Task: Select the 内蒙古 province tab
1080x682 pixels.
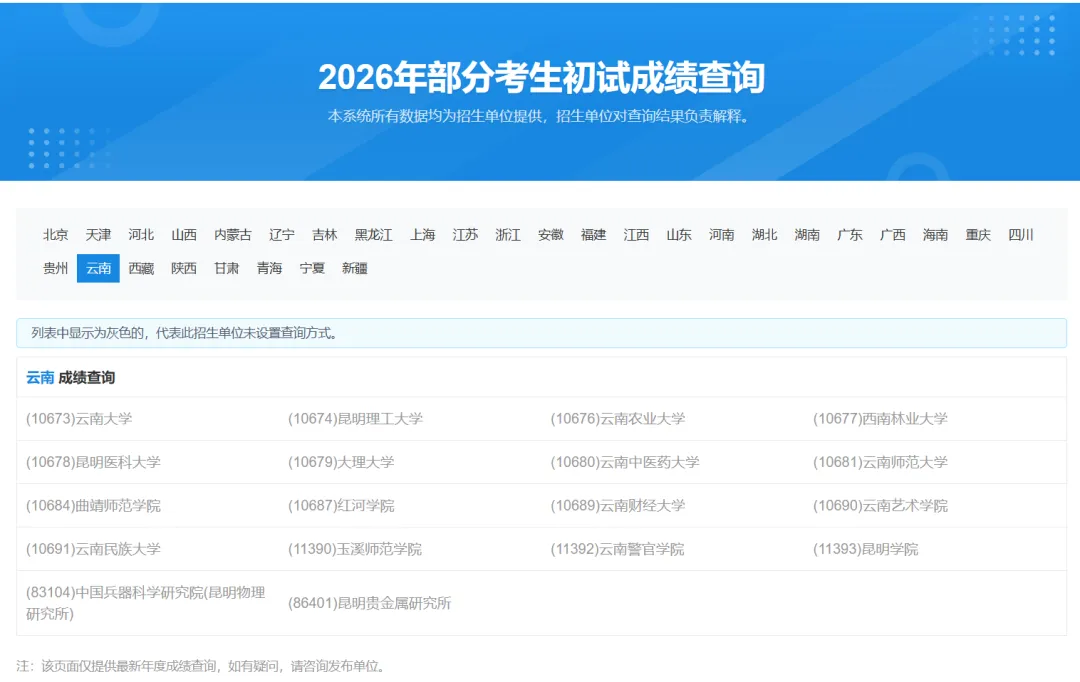Action: pyautogui.click(x=233, y=235)
